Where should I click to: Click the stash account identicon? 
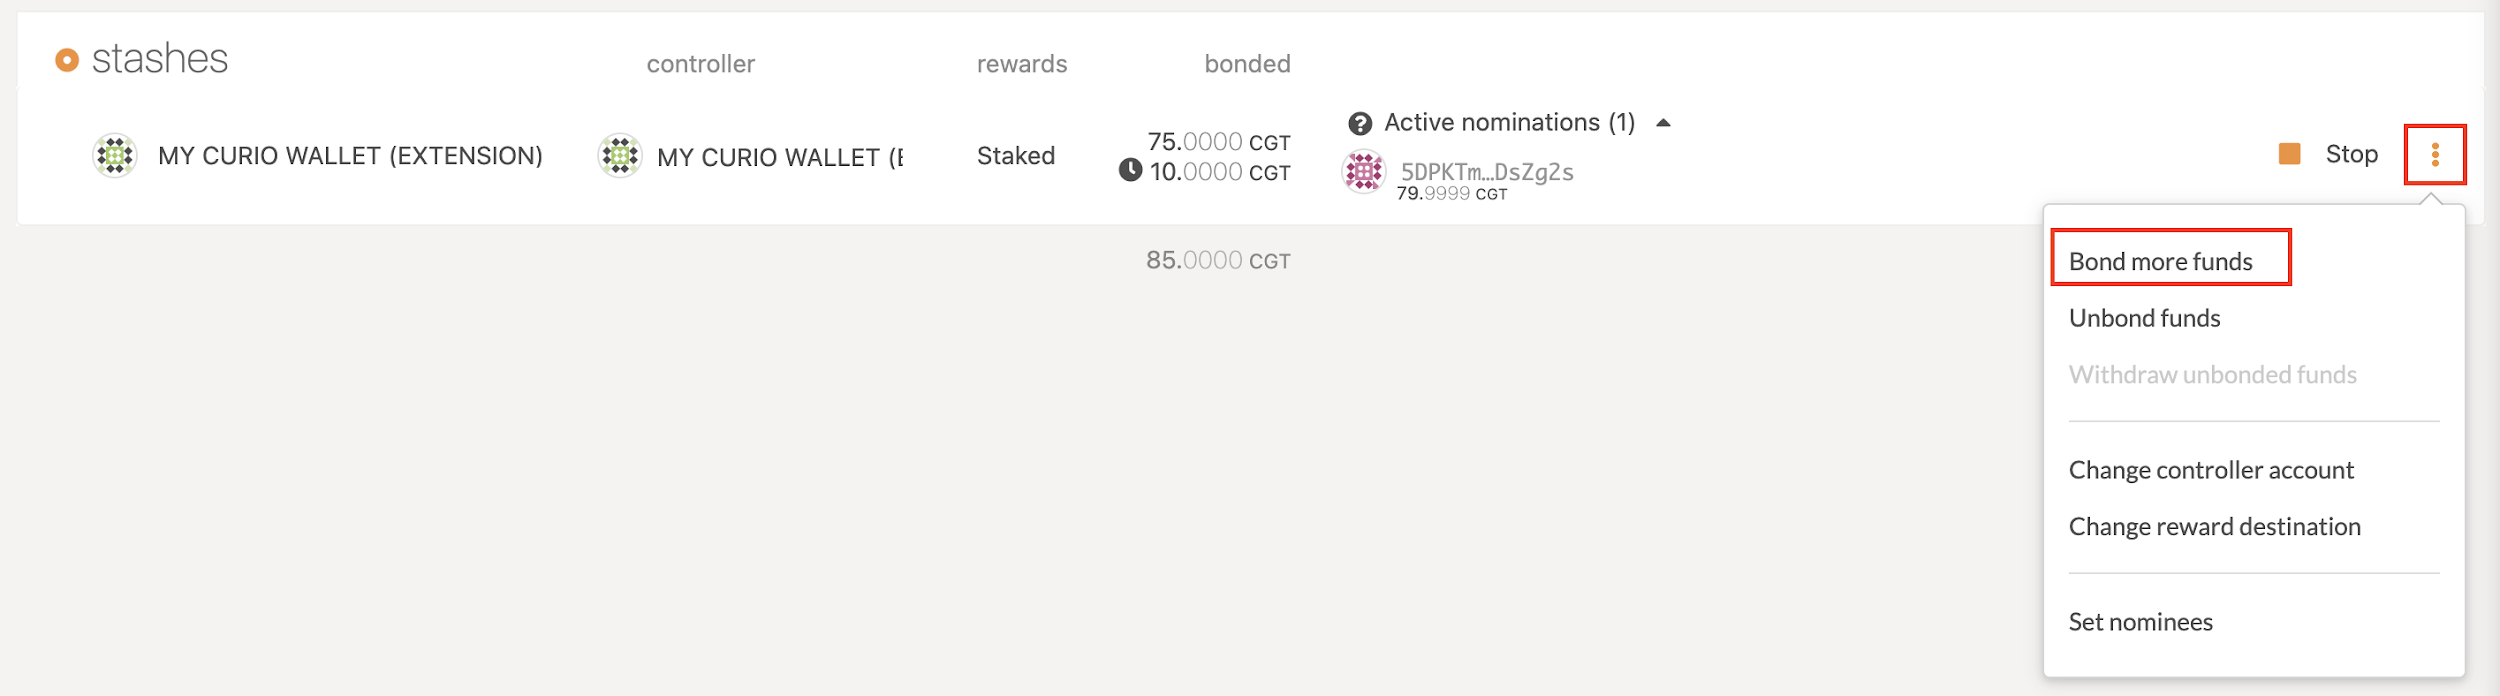coord(115,155)
